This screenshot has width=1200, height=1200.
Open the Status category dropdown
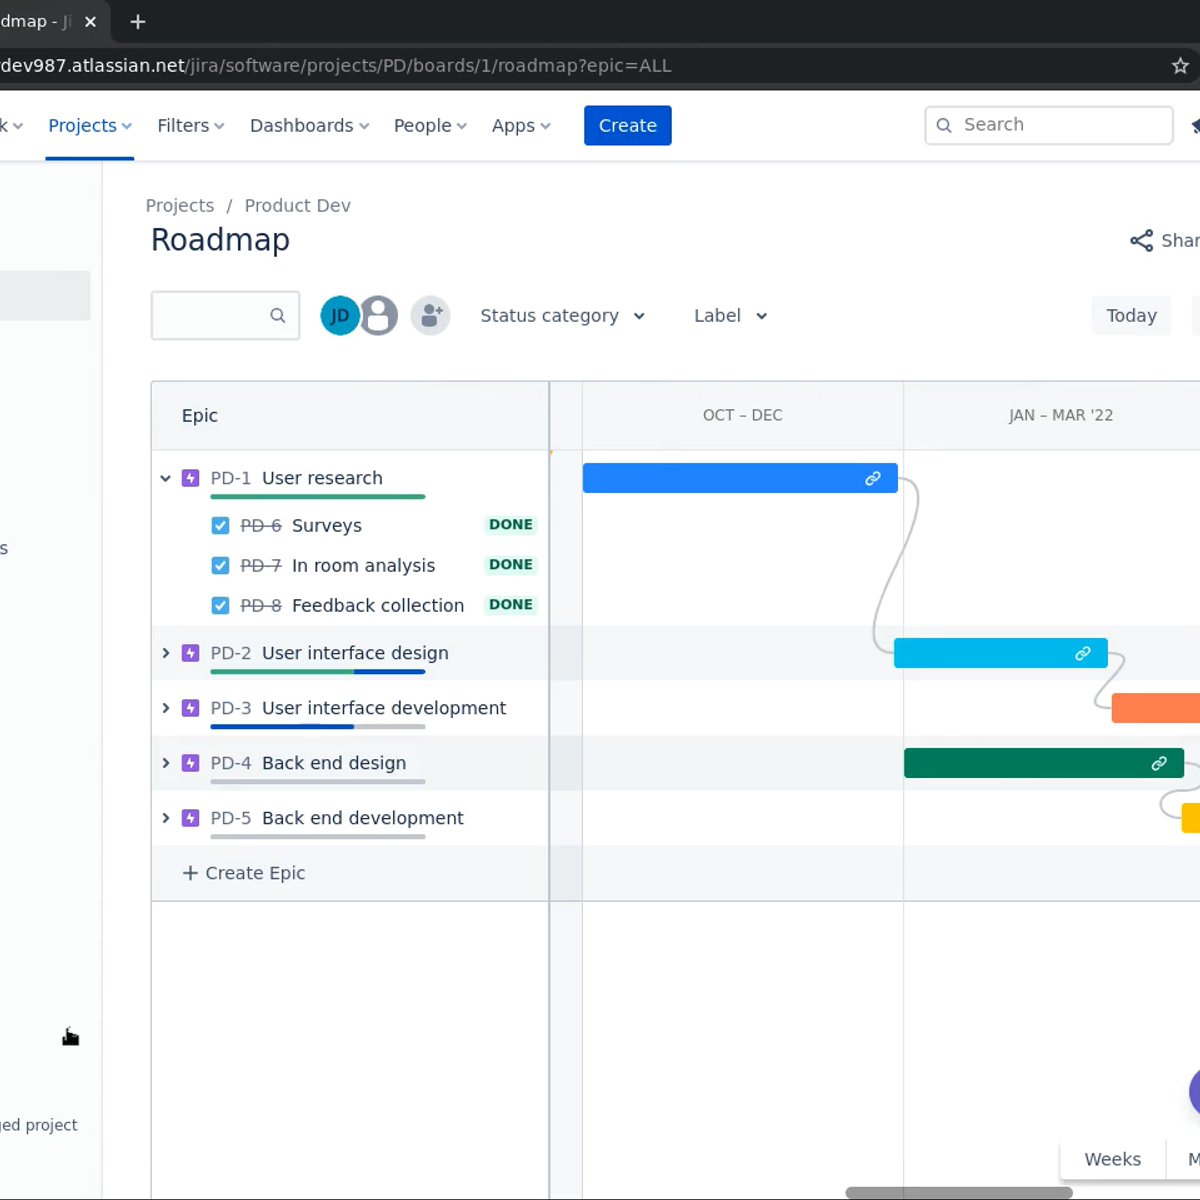[x=563, y=316]
